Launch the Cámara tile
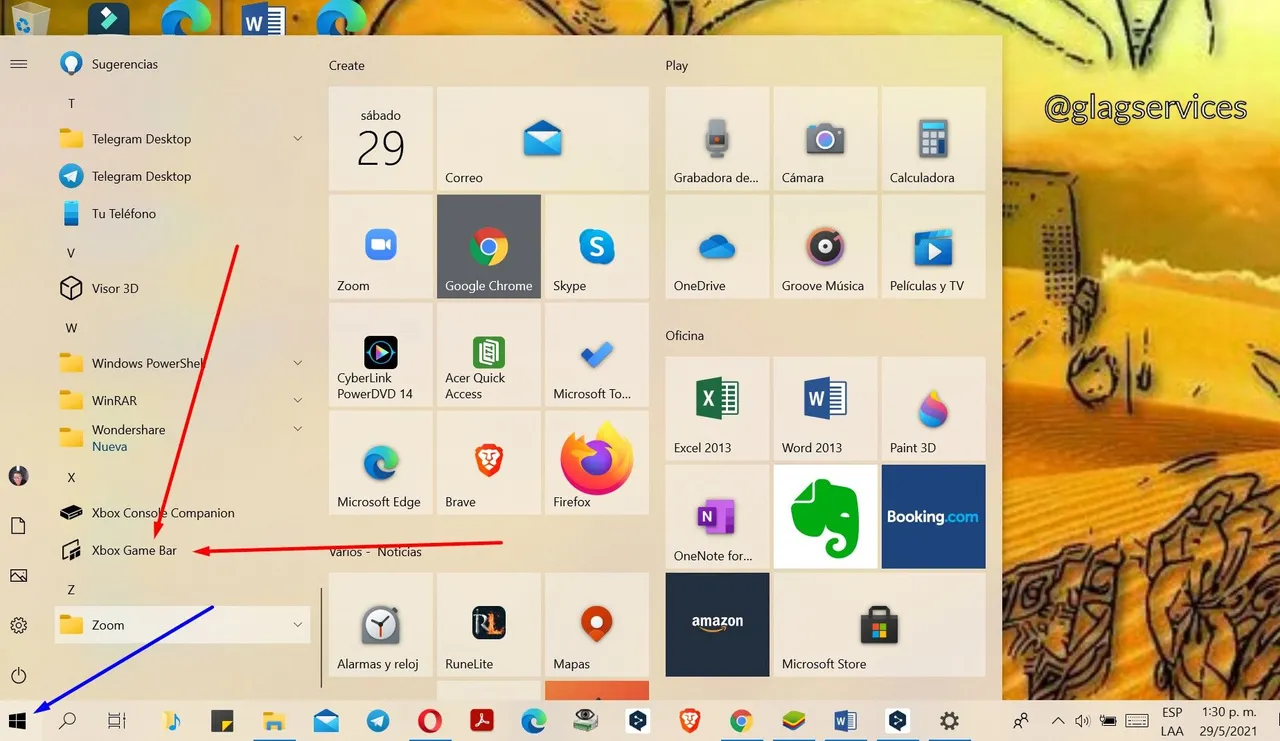The image size is (1280, 741). (825, 138)
